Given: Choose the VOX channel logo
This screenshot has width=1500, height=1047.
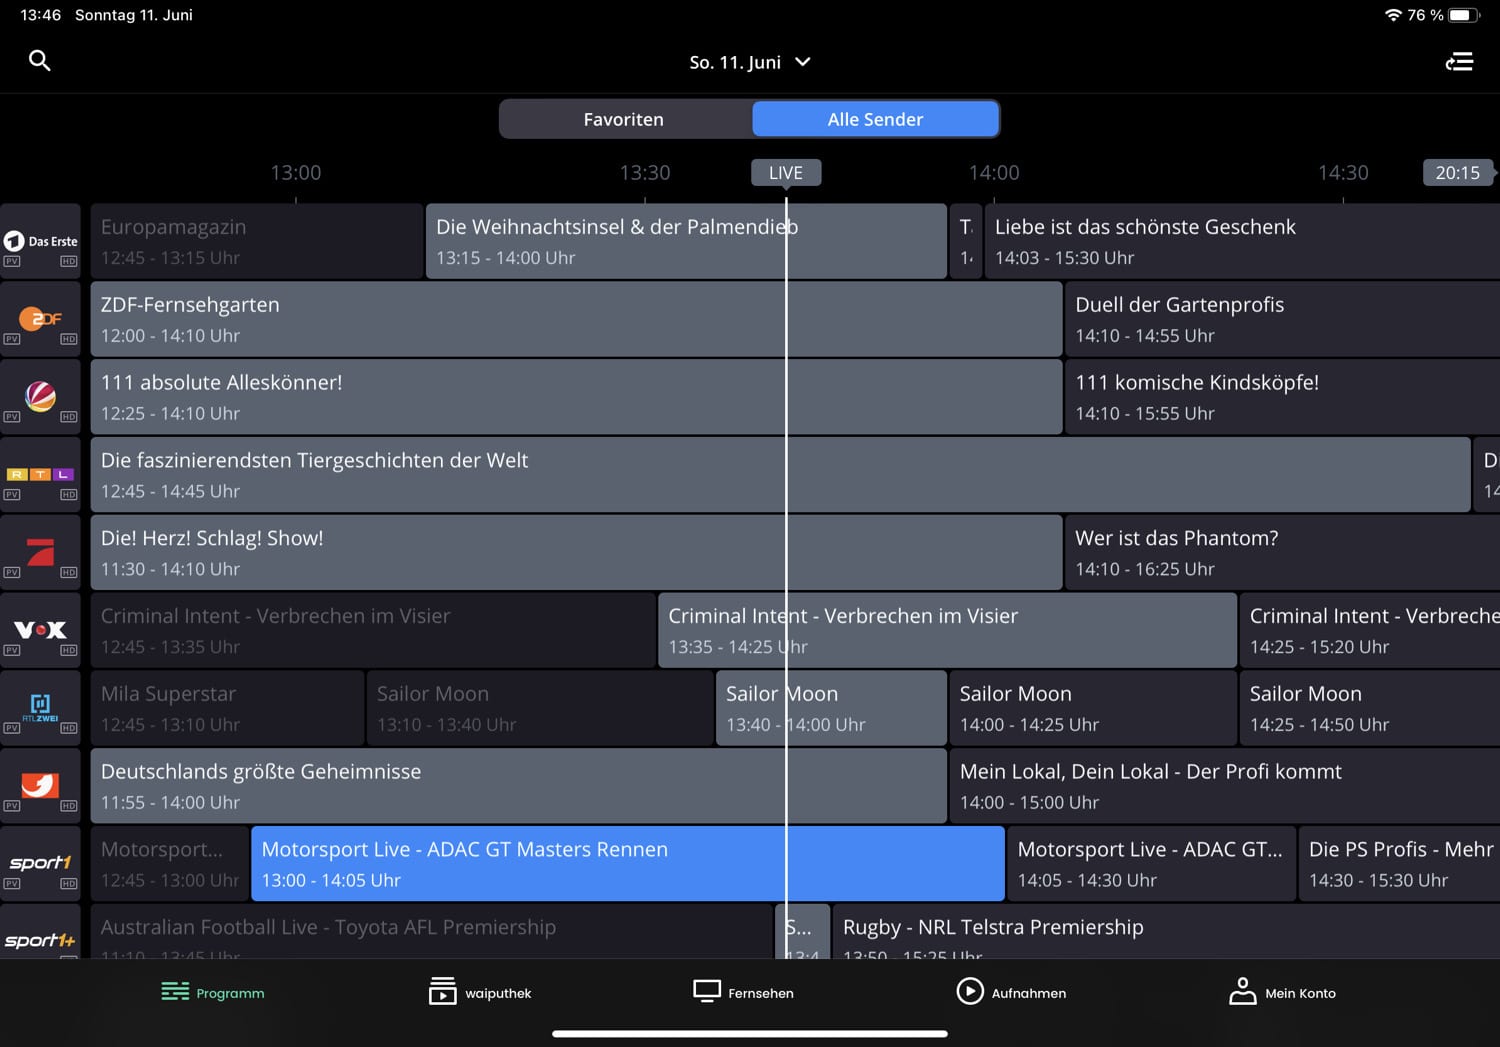Looking at the screenshot, I should click(41, 630).
